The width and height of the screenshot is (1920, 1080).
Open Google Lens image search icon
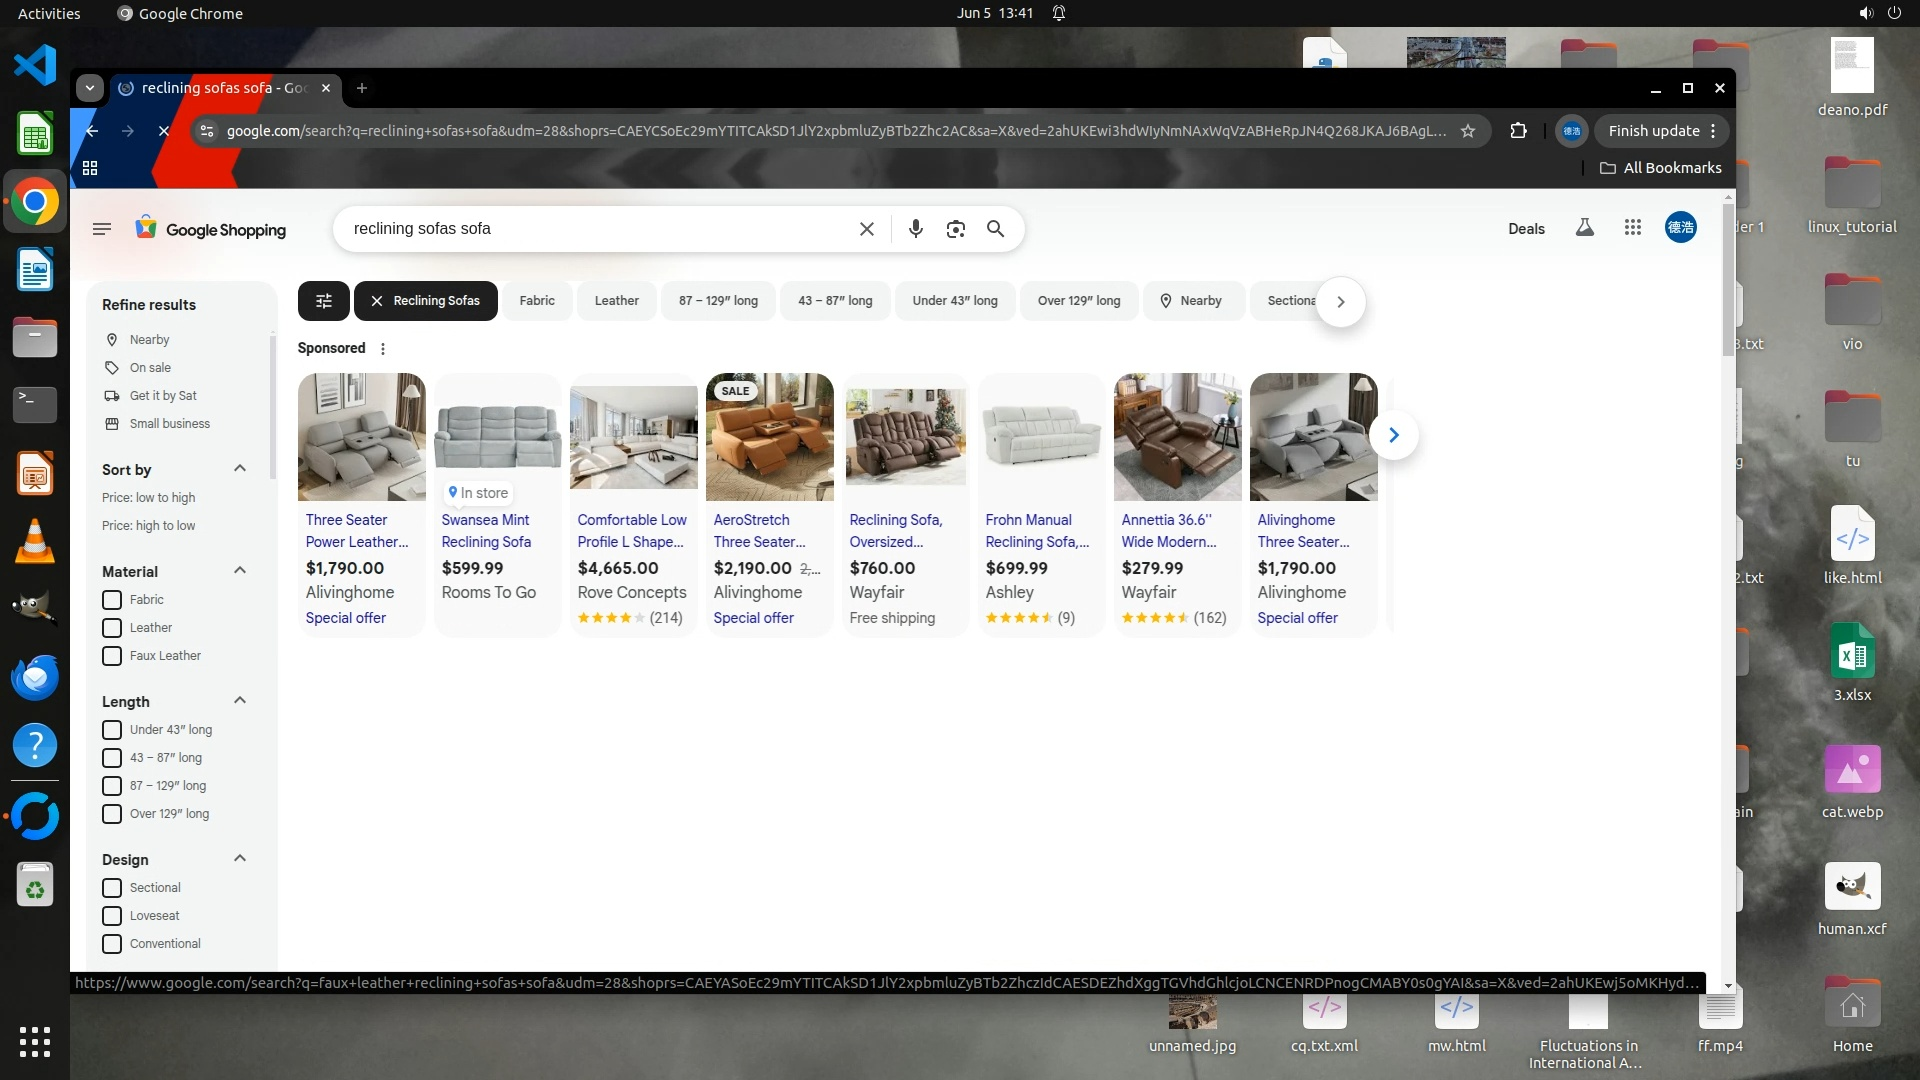click(x=955, y=229)
